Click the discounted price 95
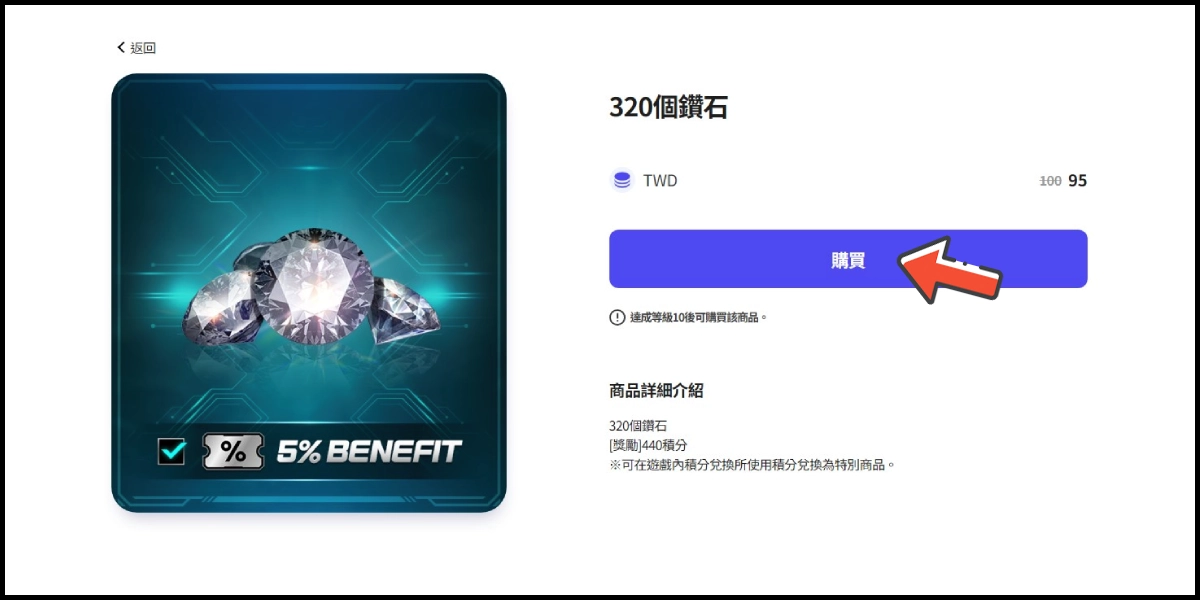This screenshot has height=600, width=1200. [x=1077, y=181]
